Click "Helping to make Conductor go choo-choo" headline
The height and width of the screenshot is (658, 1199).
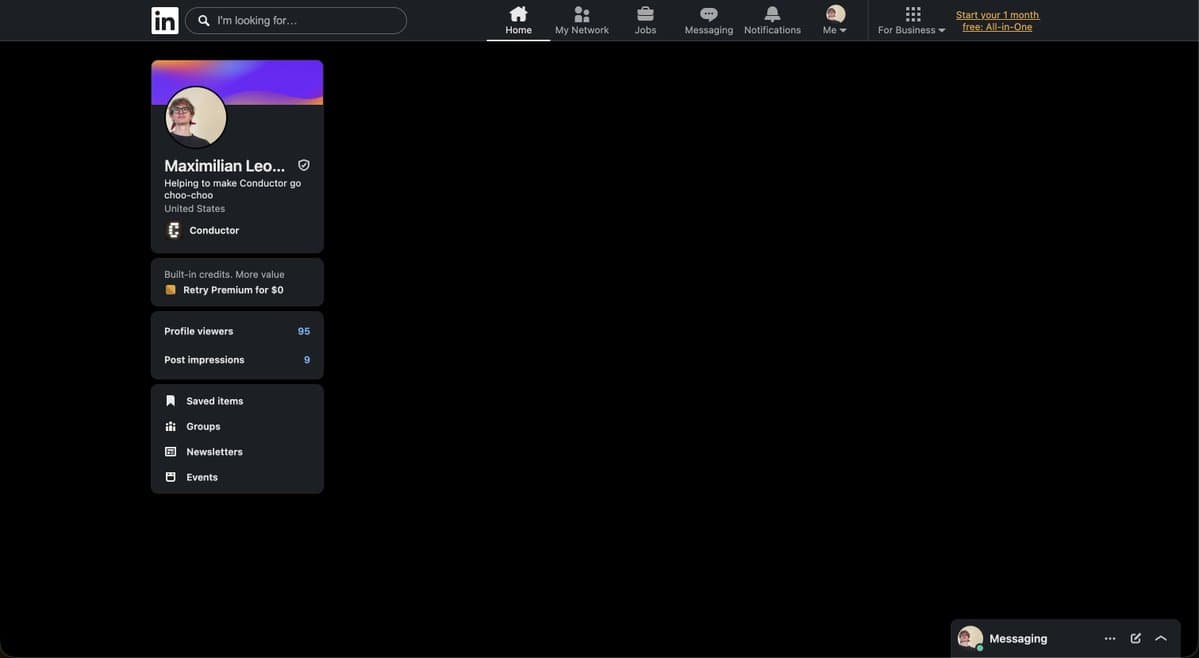(232, 189)
